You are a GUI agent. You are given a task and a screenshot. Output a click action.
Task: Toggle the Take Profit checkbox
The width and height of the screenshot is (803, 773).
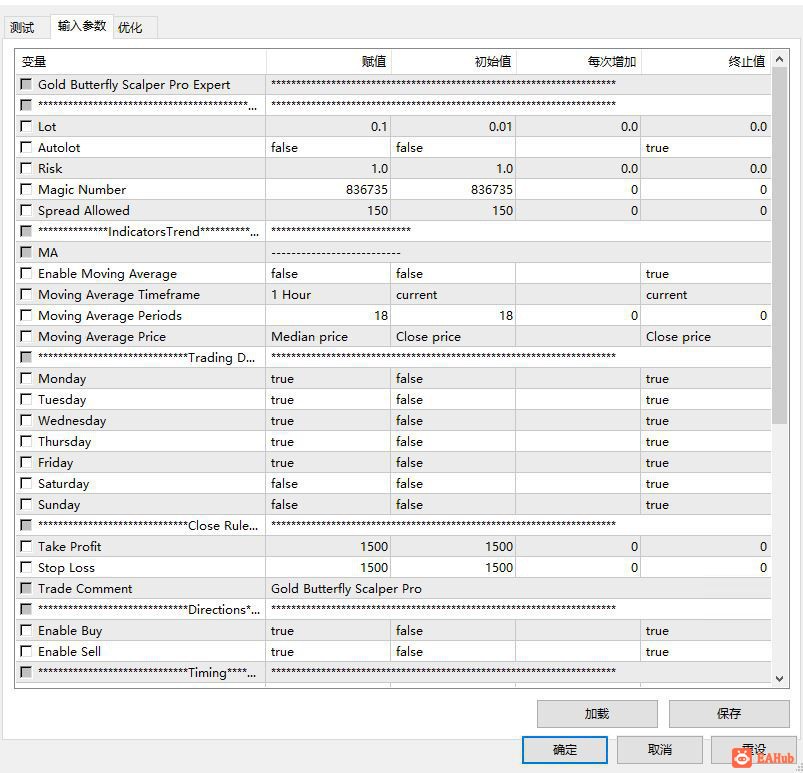(x=26, y=546)
